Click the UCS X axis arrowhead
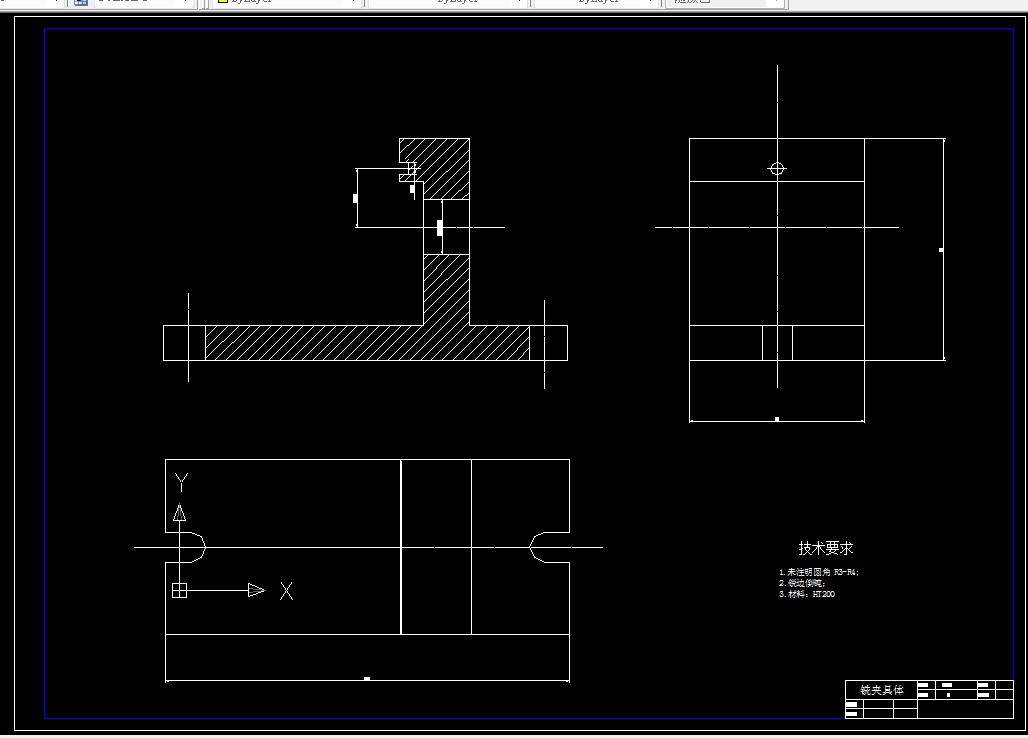Screen dimensions: 1028x738 coord(256,591)
